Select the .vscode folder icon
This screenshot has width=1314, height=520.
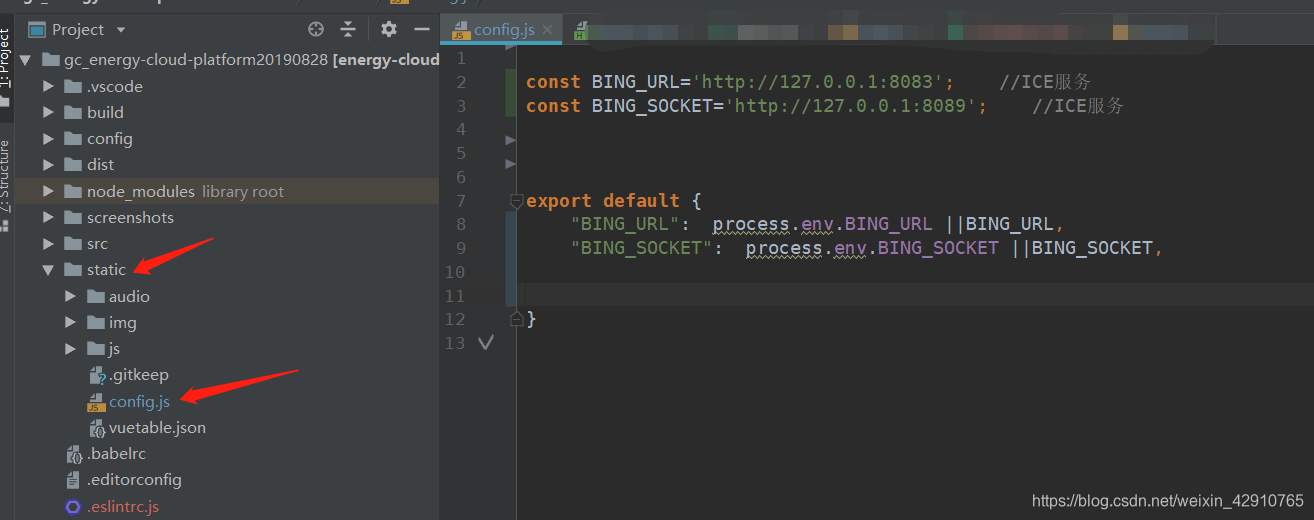pyautogui.click(x=72, y=86)
